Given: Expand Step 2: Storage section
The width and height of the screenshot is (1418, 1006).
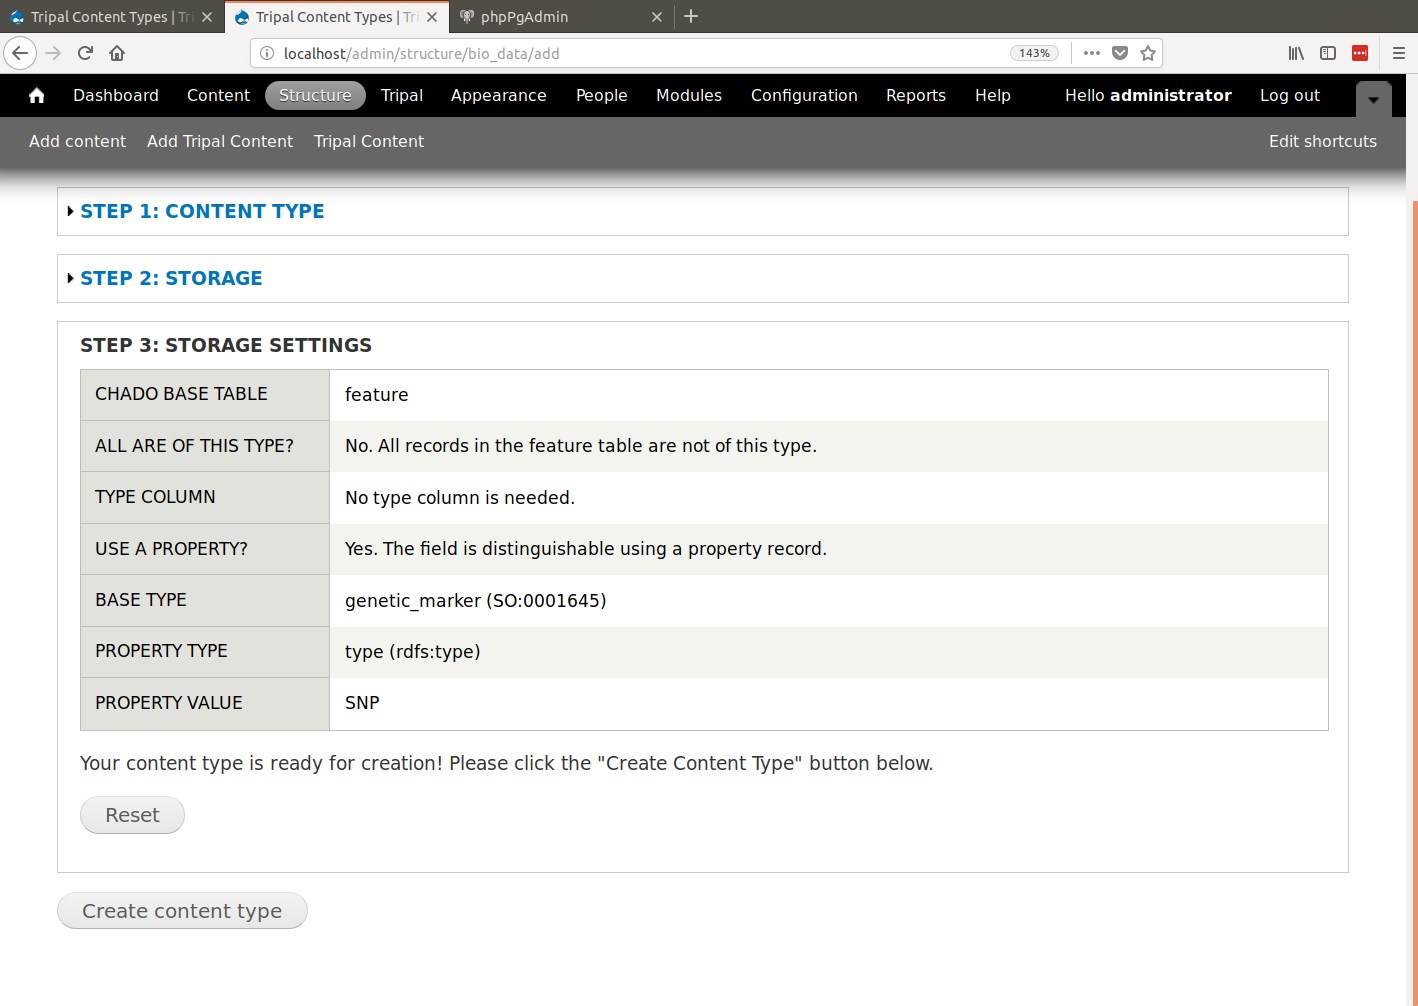Looking at the screenshot, I should pyautogui.click(x=171, y=278).
